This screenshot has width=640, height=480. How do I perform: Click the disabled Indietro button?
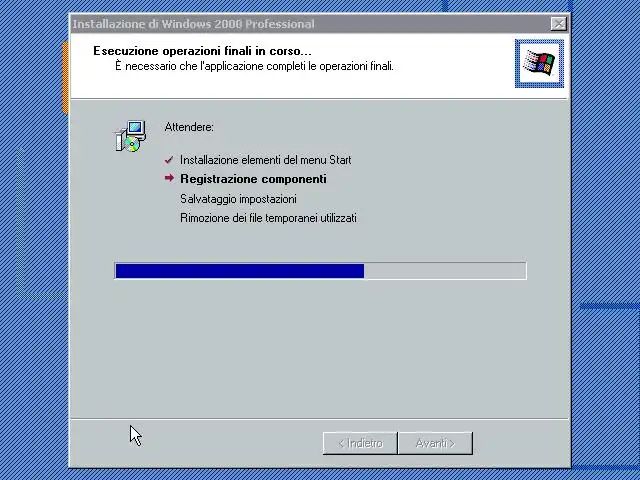coord(360,443)
